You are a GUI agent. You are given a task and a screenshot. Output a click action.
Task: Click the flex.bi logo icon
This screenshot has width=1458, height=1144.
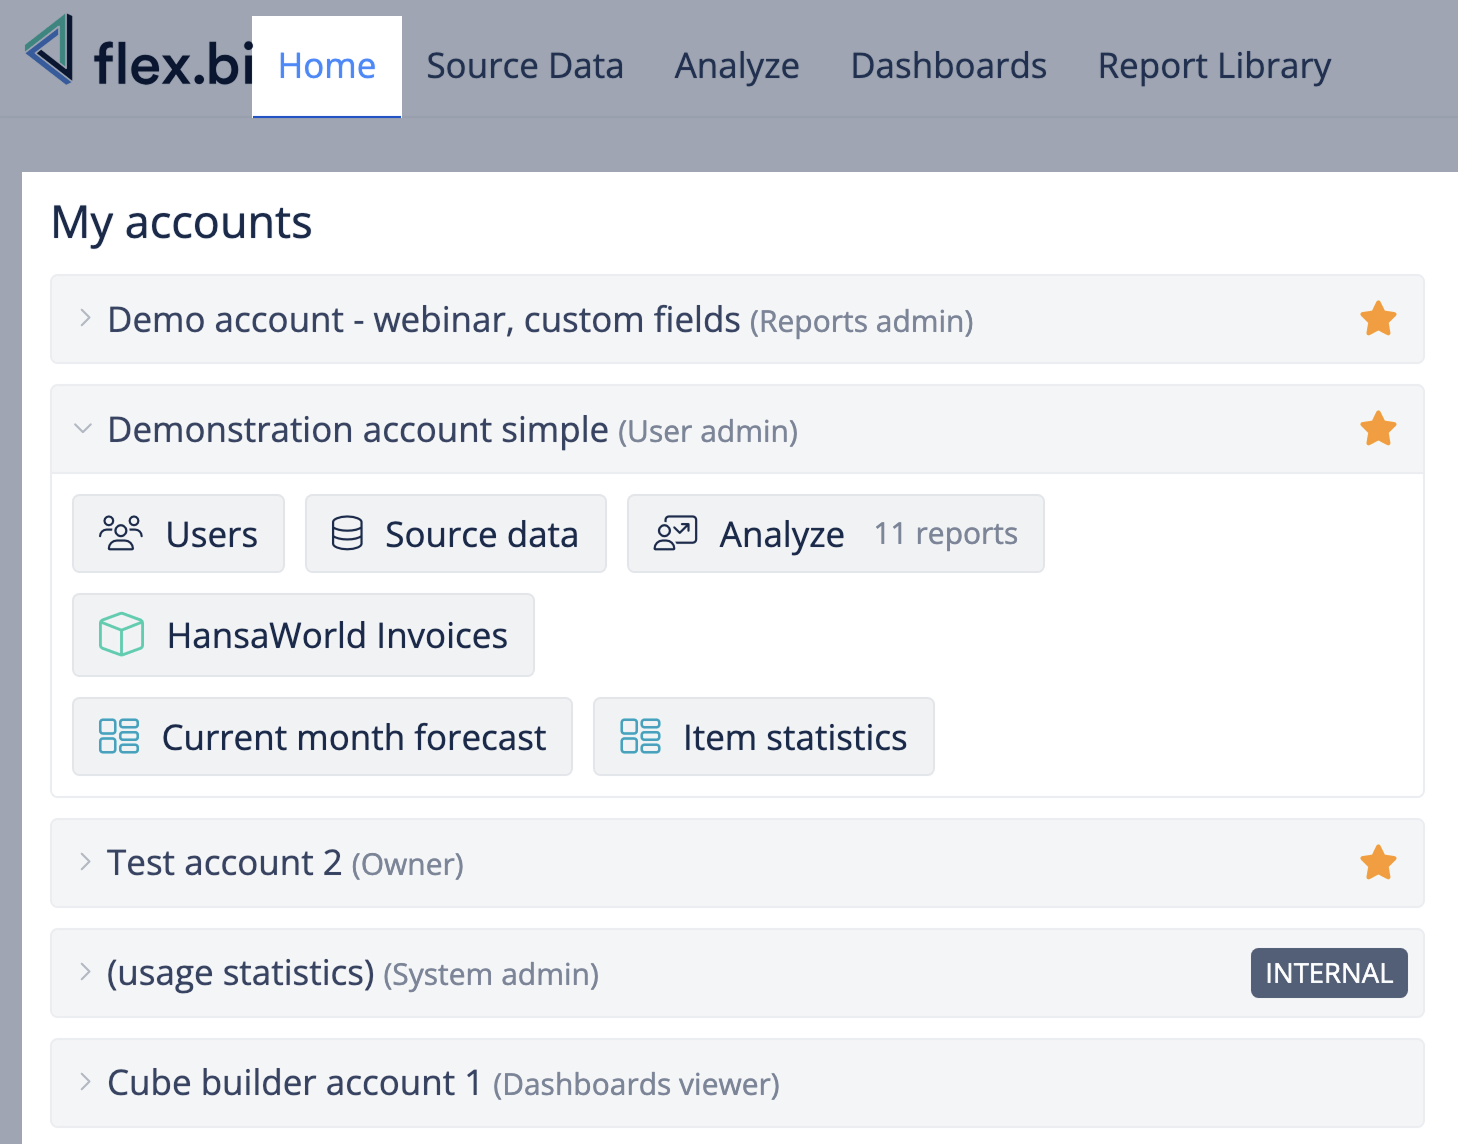[50, 50]
